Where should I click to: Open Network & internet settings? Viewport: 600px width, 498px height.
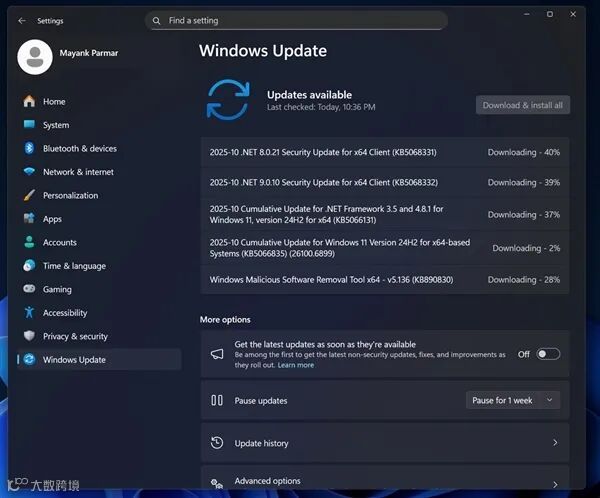(78, 172)
